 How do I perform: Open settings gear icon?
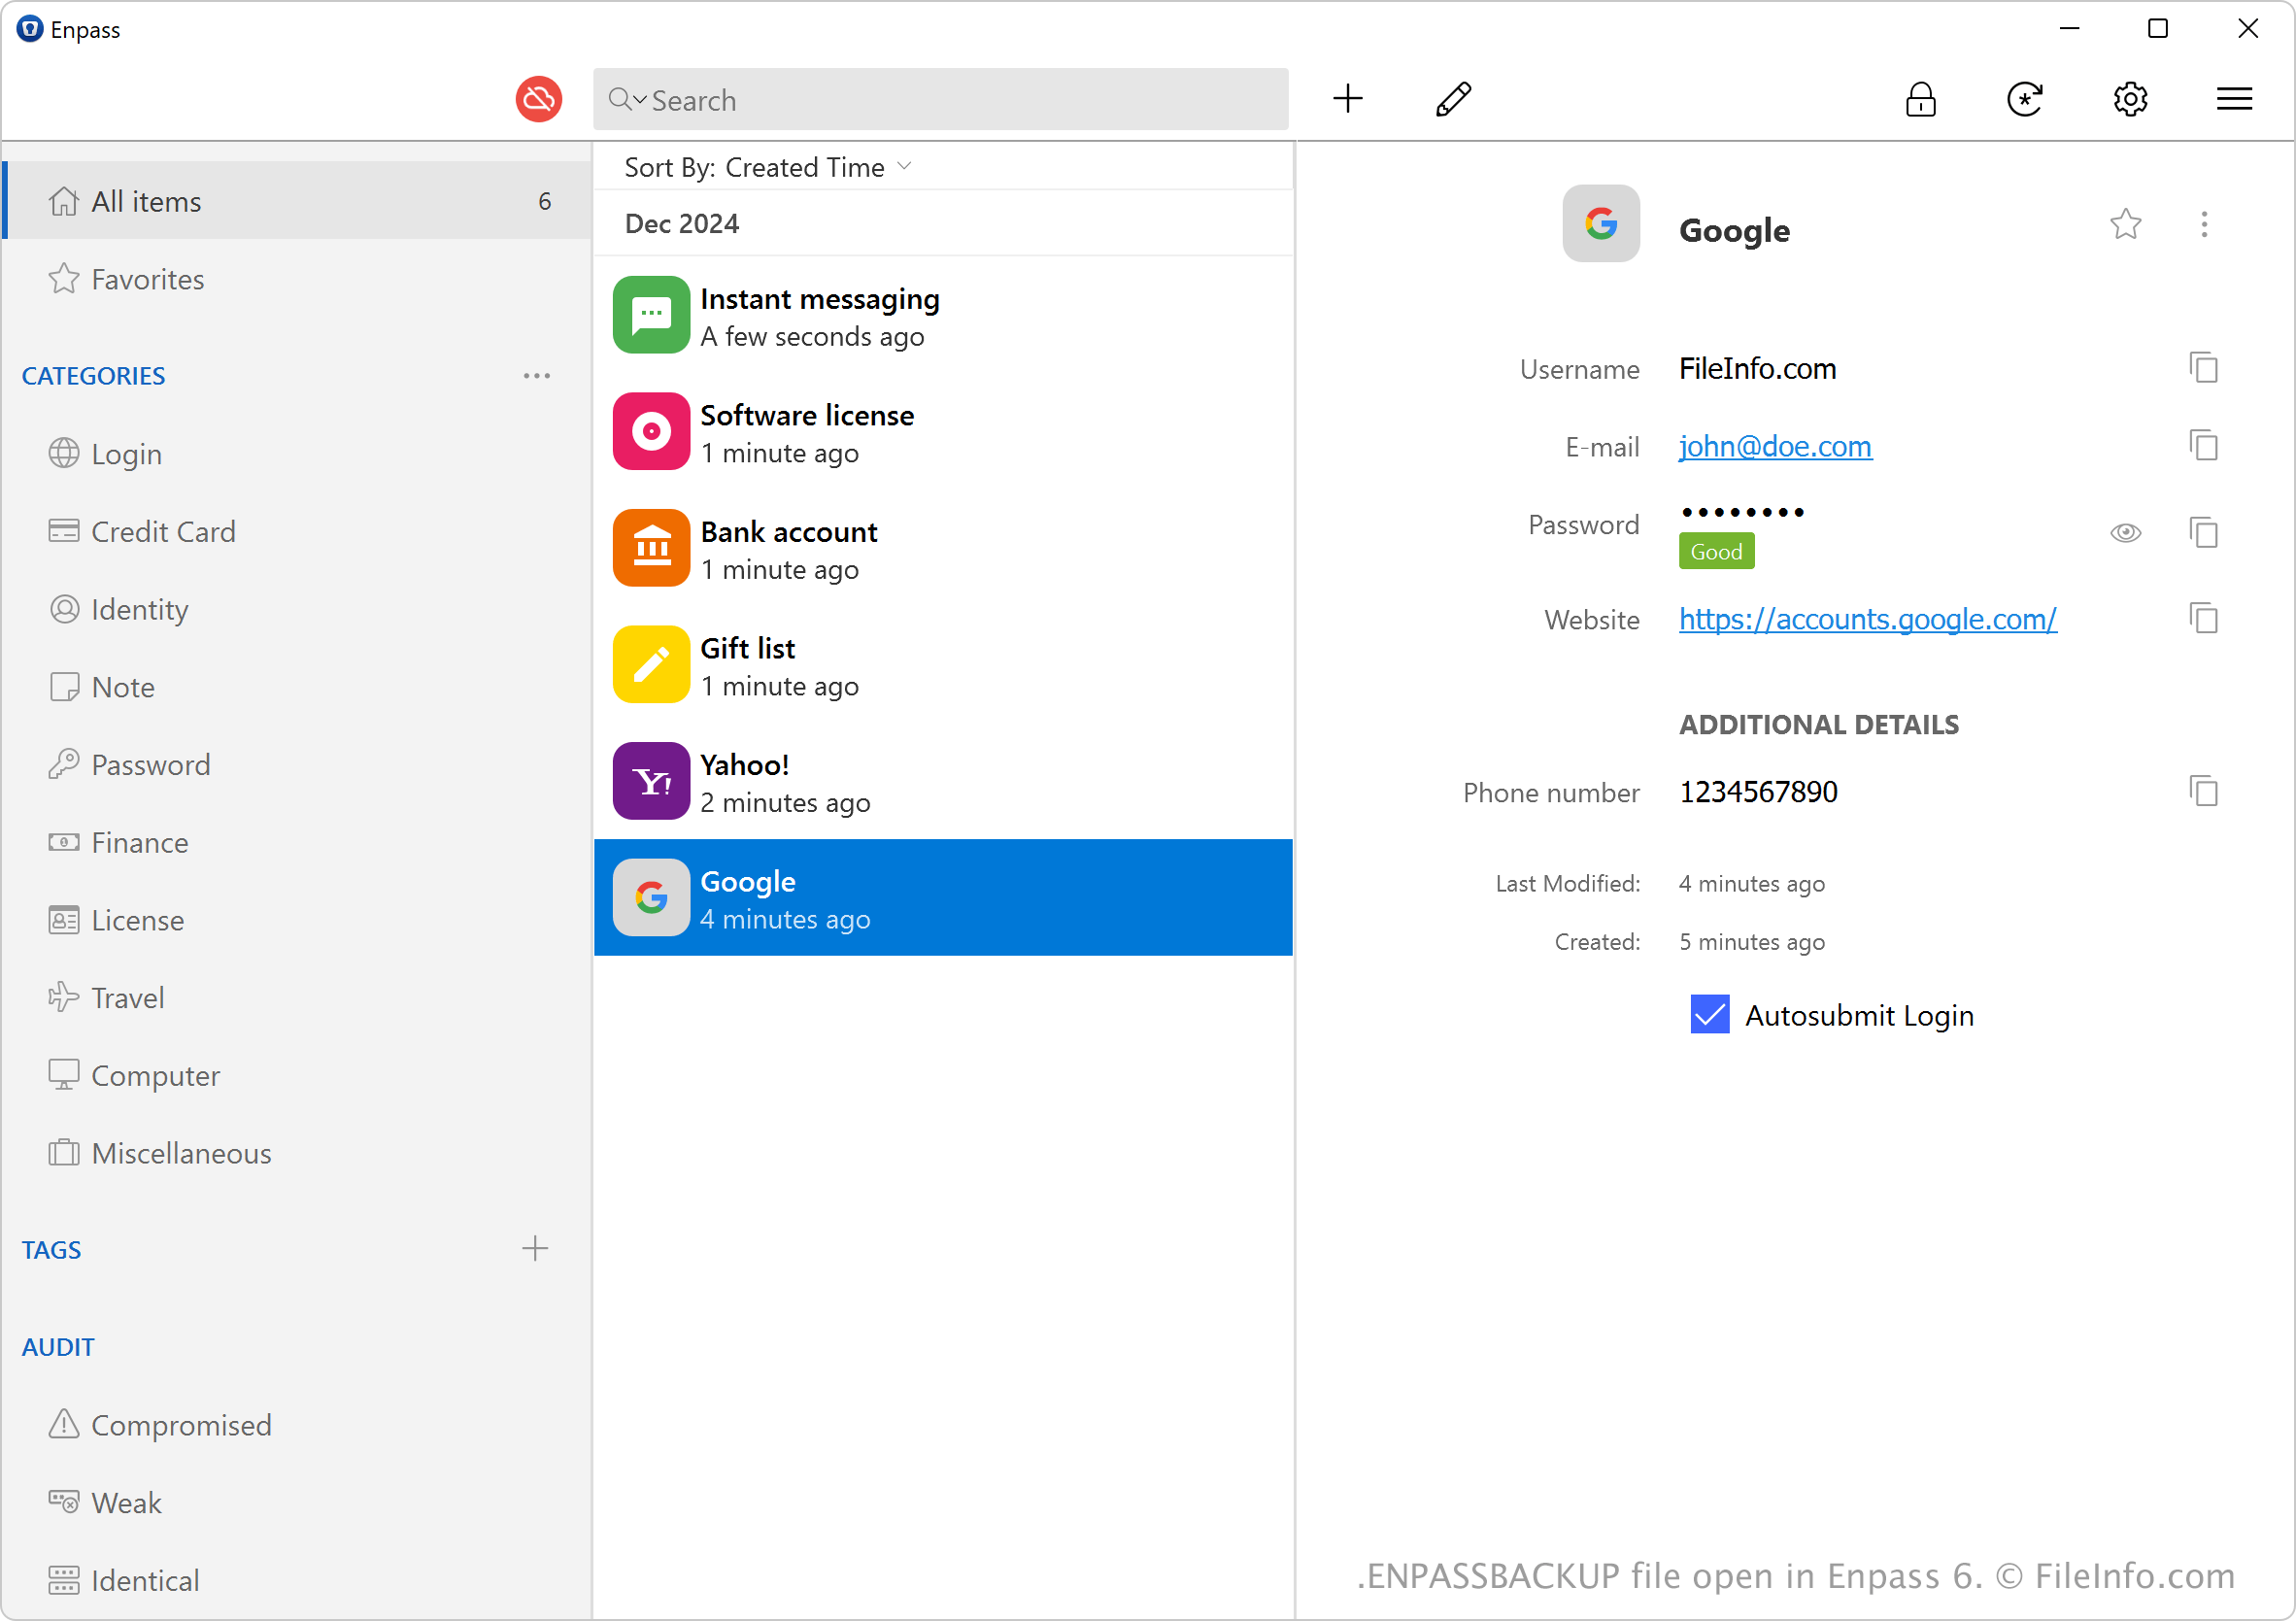point(2130,99)
